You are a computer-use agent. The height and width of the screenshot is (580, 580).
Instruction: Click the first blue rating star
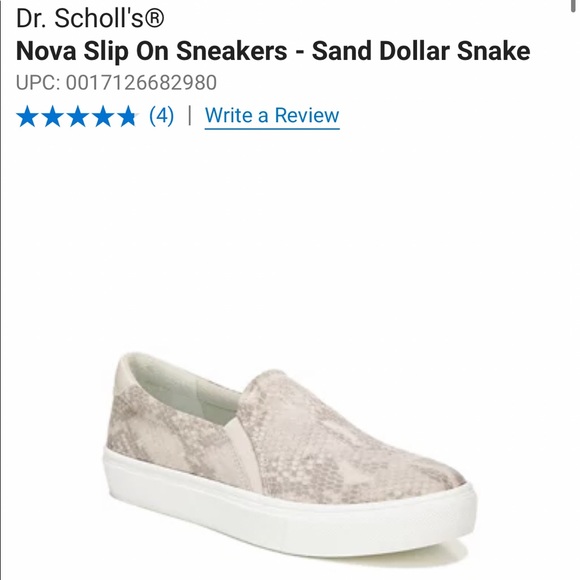[27, 116]
